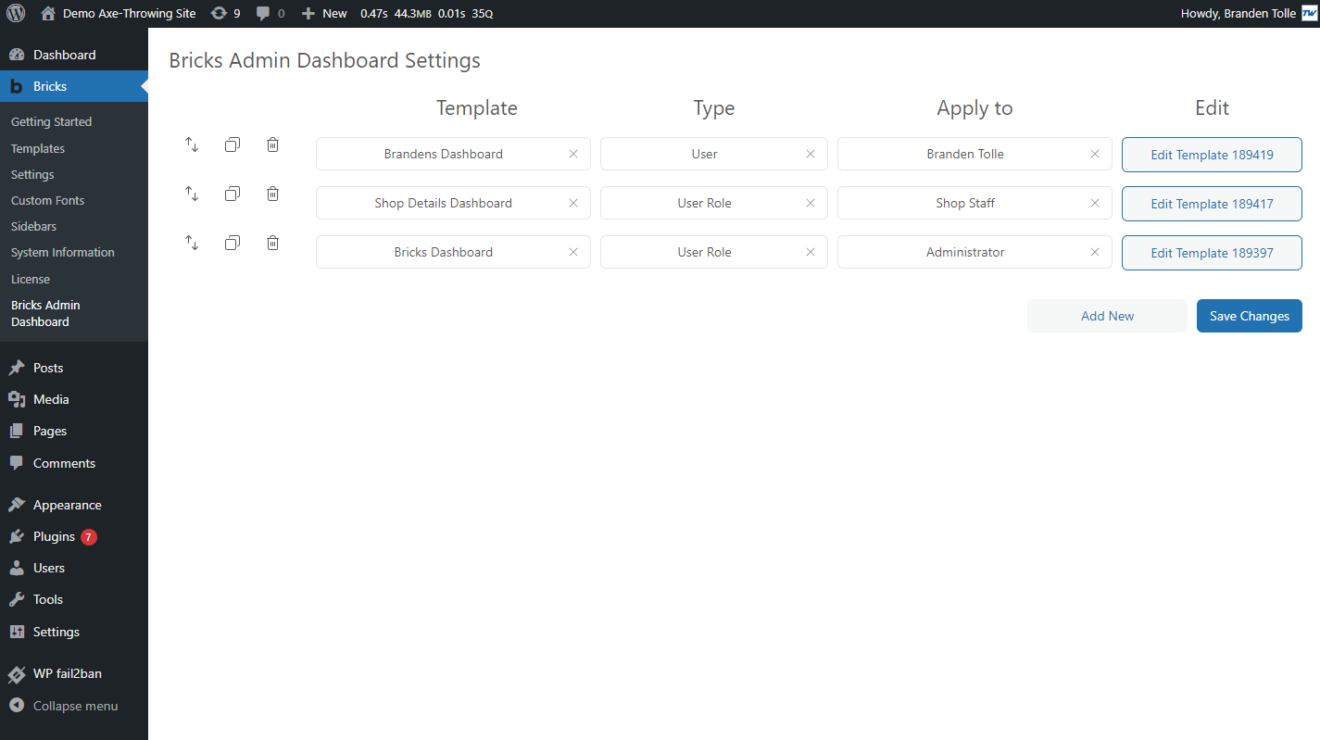Open the User type dropdown
The image size is (1320, 740).
click(x=704, y=154)
